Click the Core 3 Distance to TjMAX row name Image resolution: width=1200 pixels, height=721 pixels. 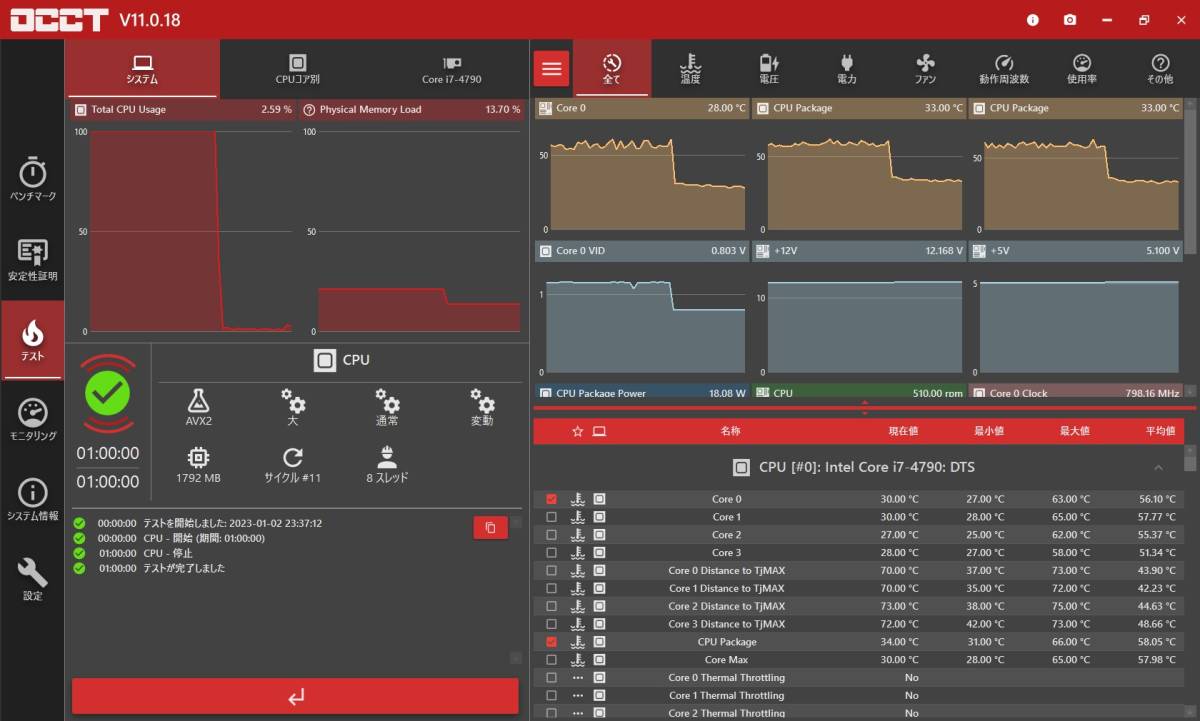click(x=726, y=624)
